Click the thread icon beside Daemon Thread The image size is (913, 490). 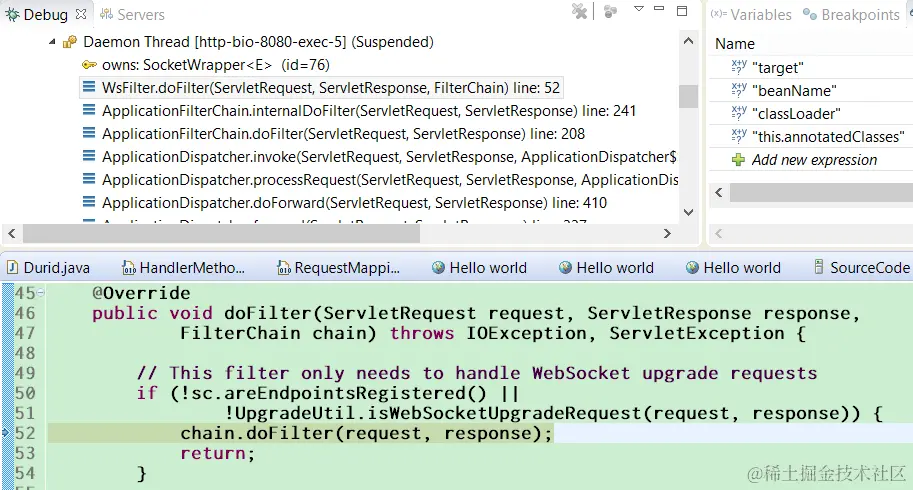tap(70, 42)
